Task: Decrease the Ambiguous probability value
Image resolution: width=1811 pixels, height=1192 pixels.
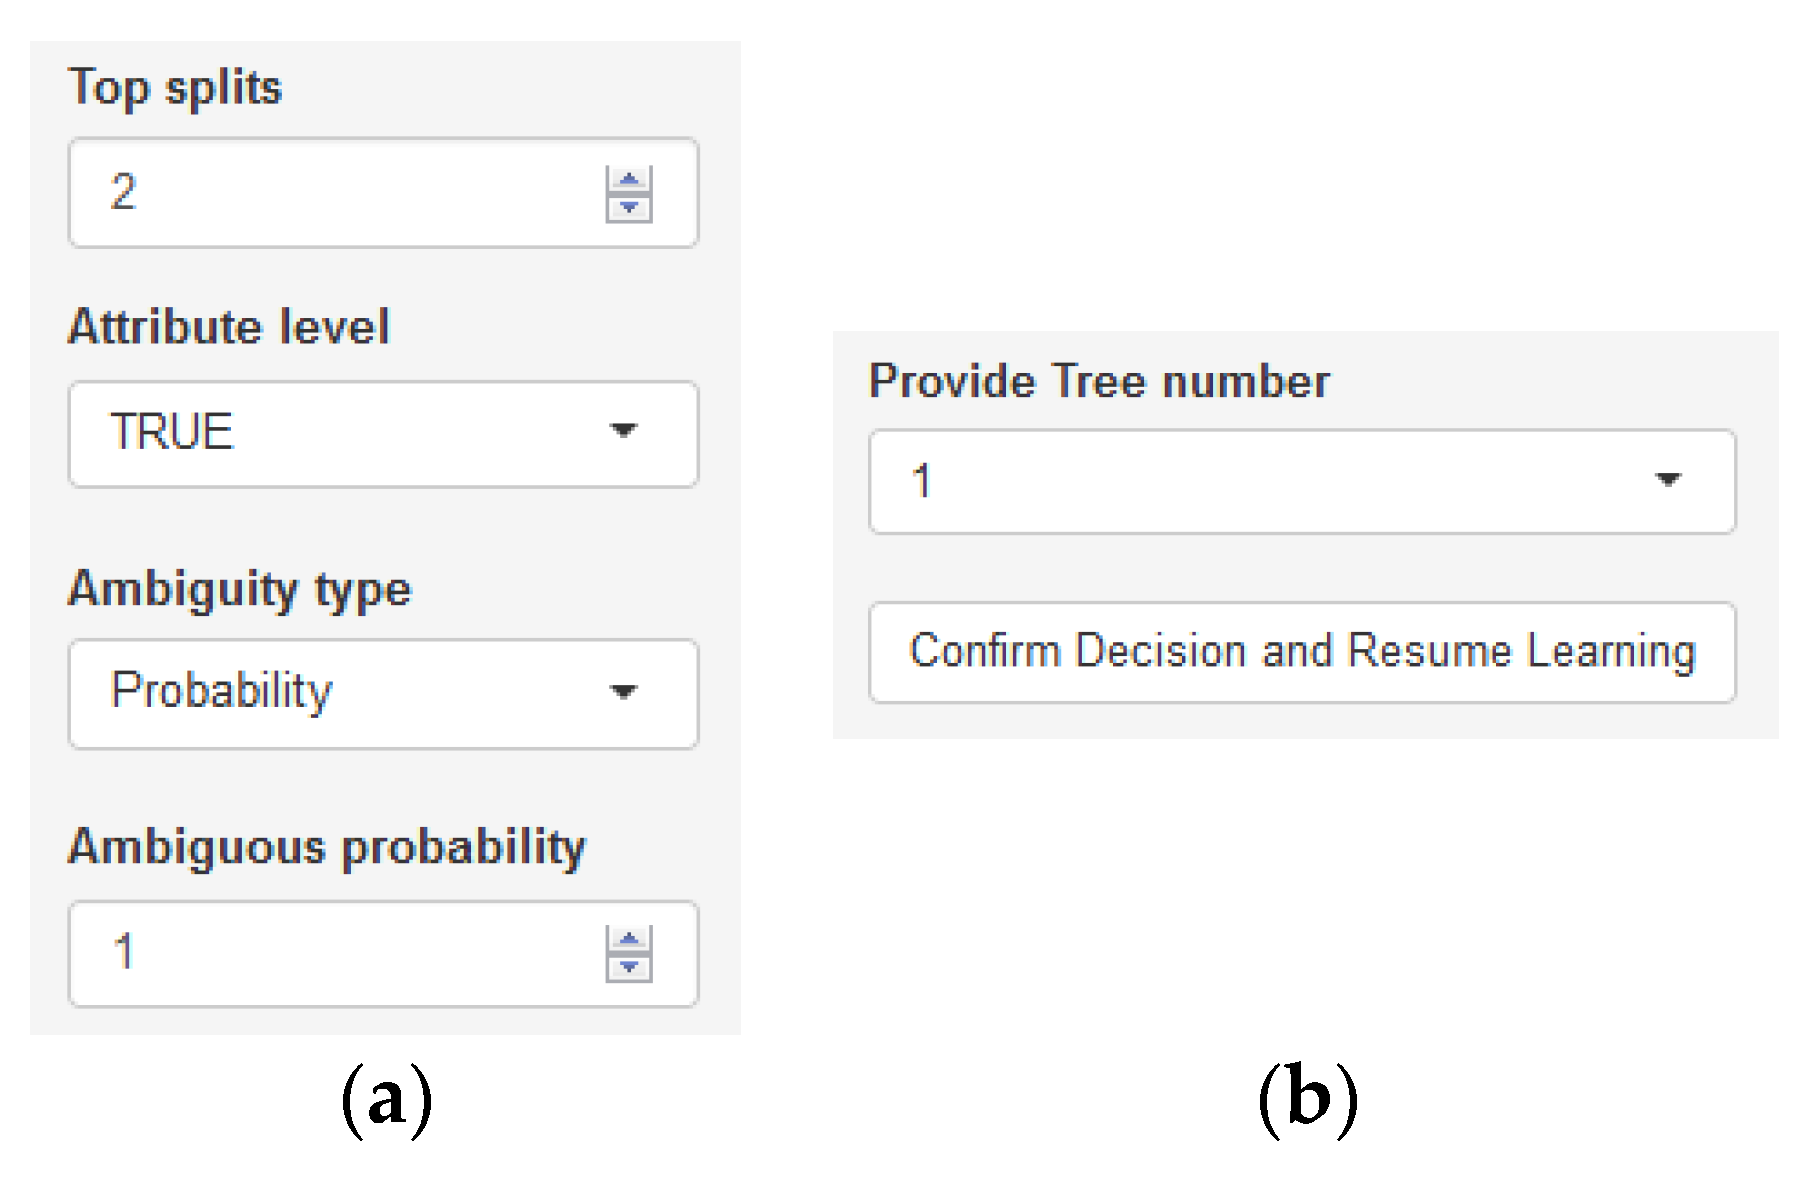Action: coord(629,968)
